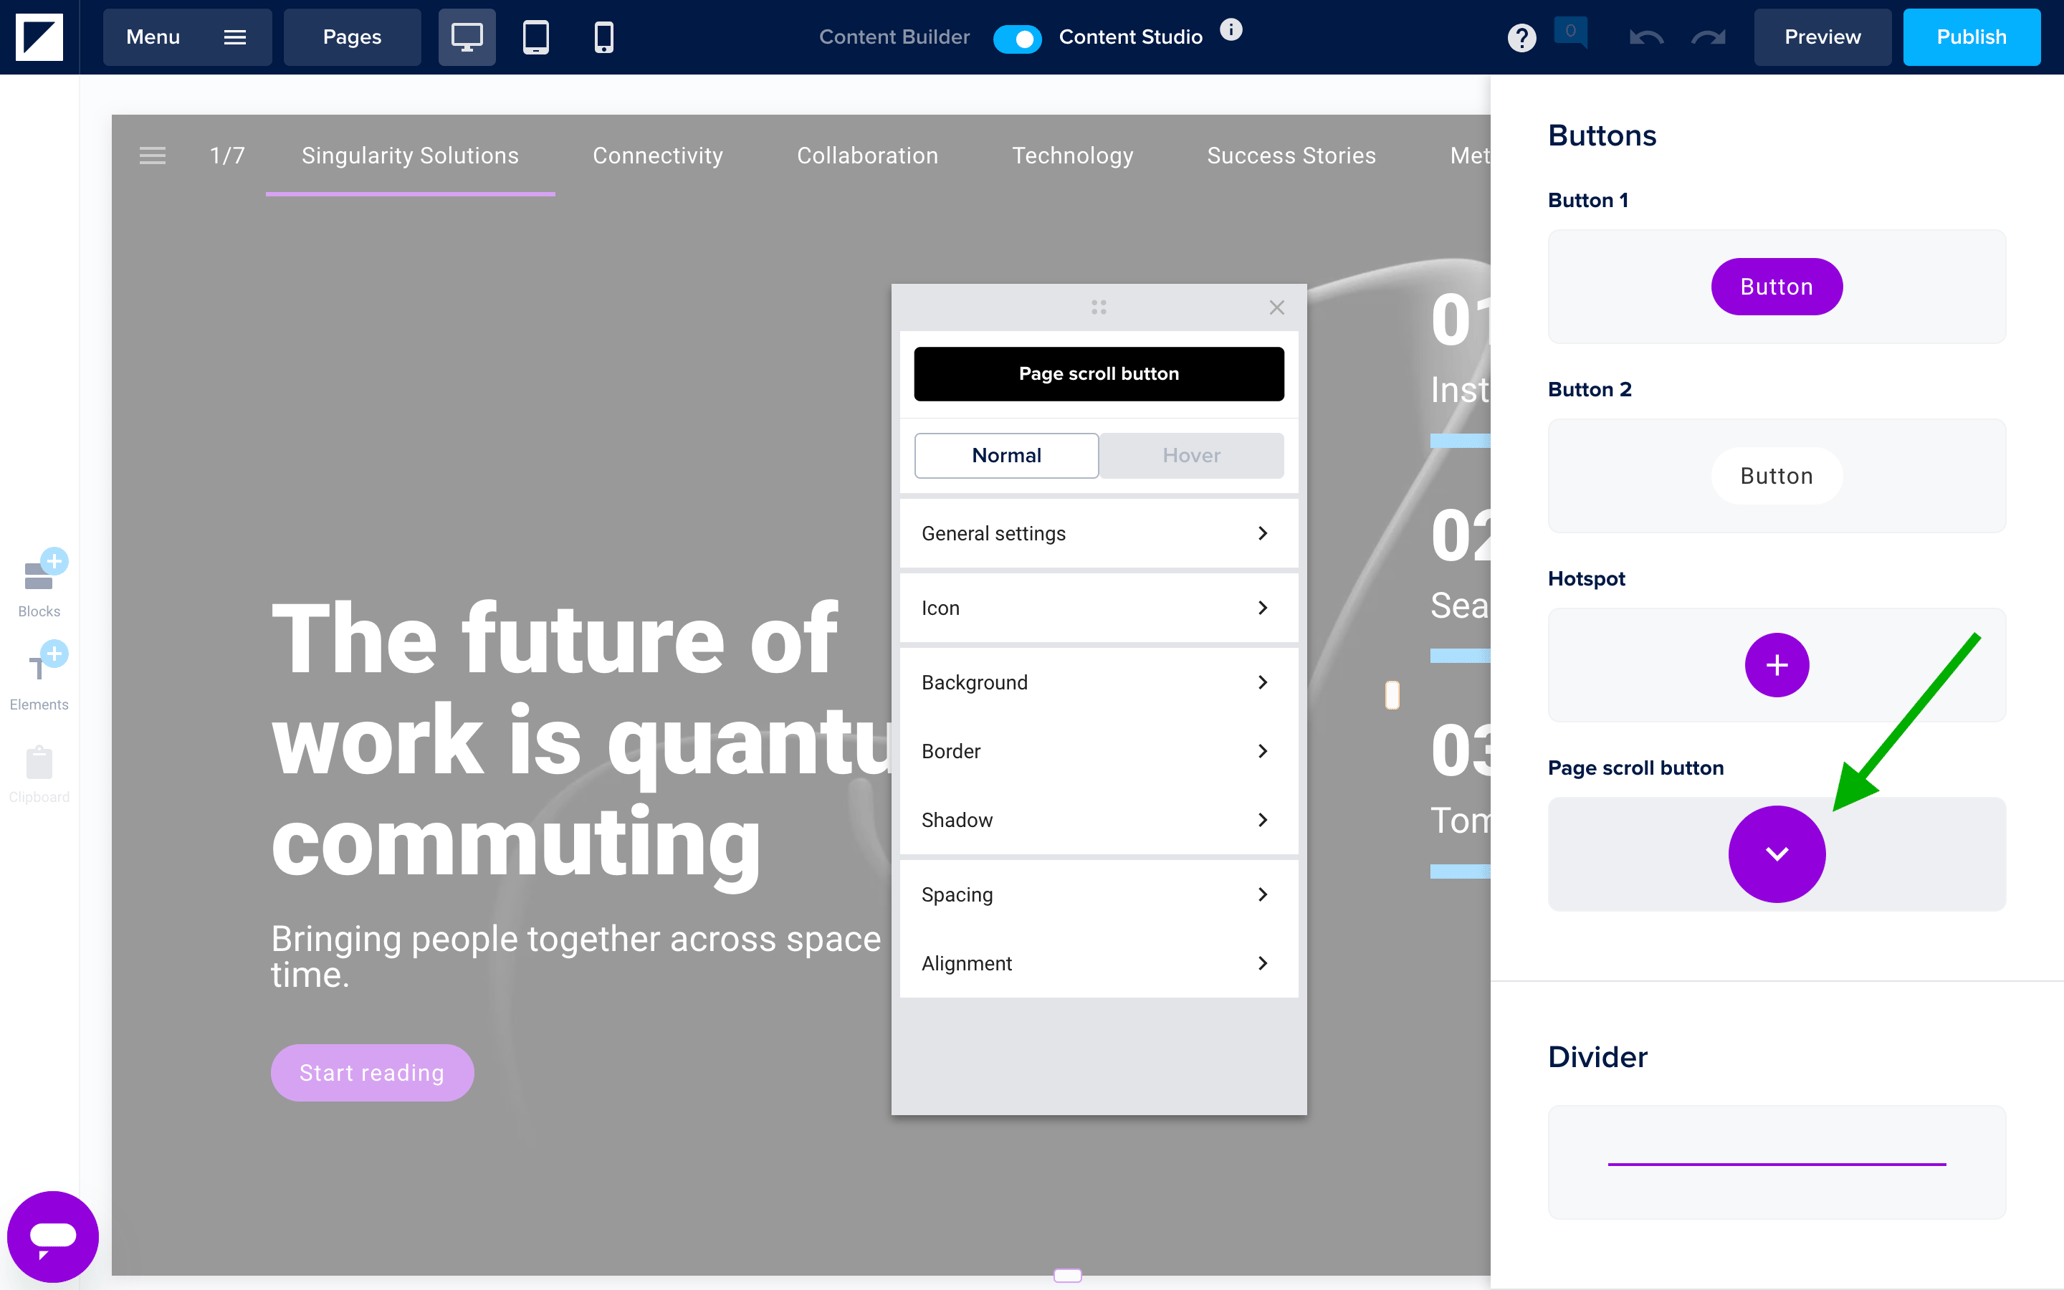Select the Collaboration nav tab
Viewport: 2064px width, 1290px height.
[x=867, y=156]
